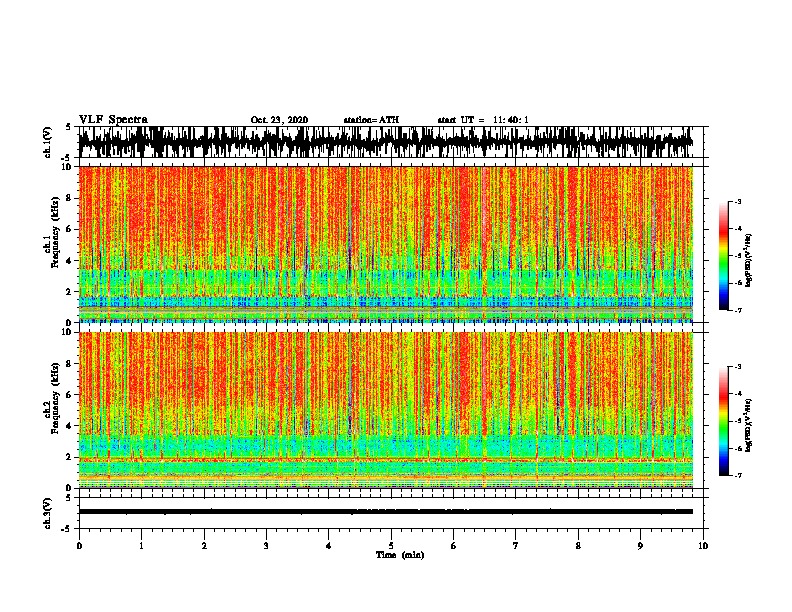
Task: Click the "-3" label on ch.1 color scale
Action: [x=738, y=202]
